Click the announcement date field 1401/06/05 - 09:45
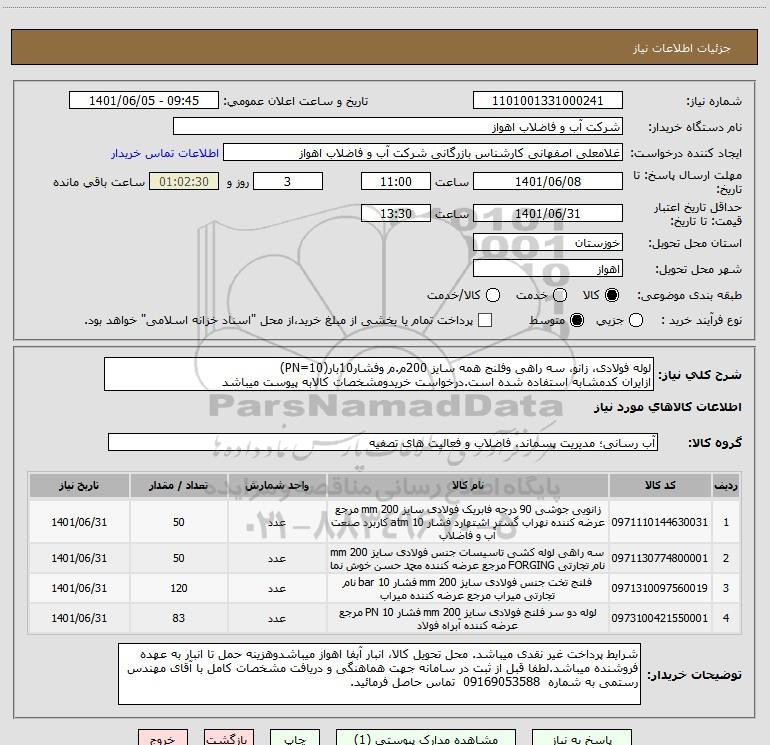This screenshot has height=745, width=770. 144,101
